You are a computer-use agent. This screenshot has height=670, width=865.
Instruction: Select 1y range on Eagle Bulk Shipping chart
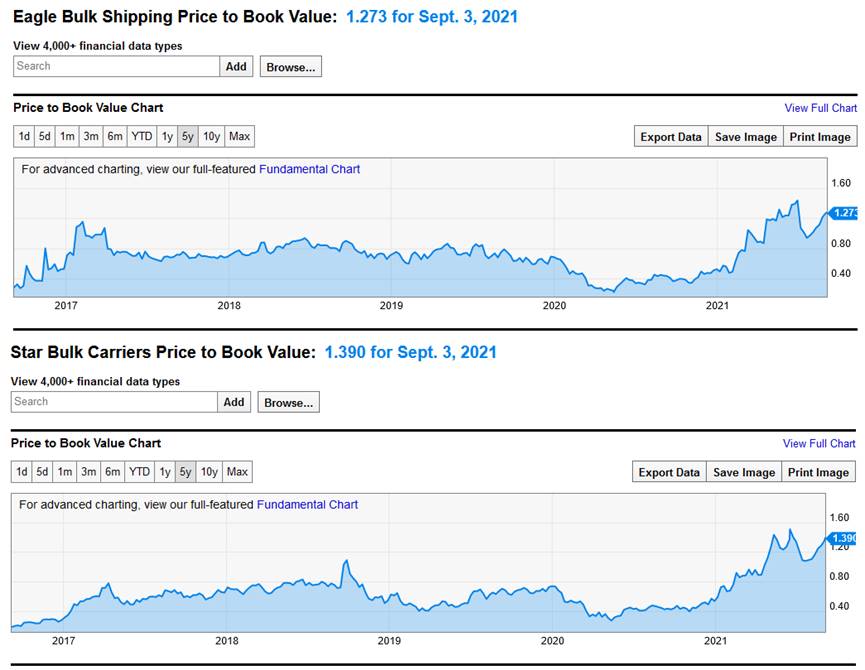167,136
